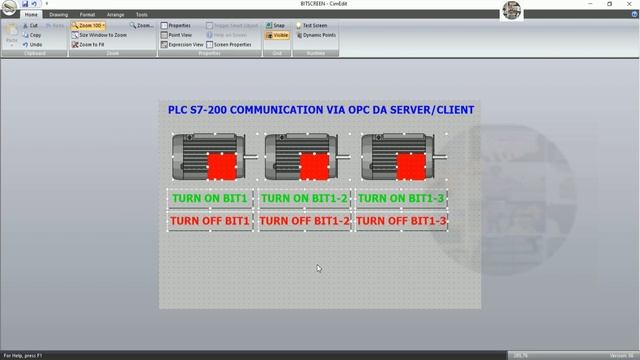Click the undo arrow in the quick access toolbar
Viewport: 640px width, 360px height.
[34, 4]
